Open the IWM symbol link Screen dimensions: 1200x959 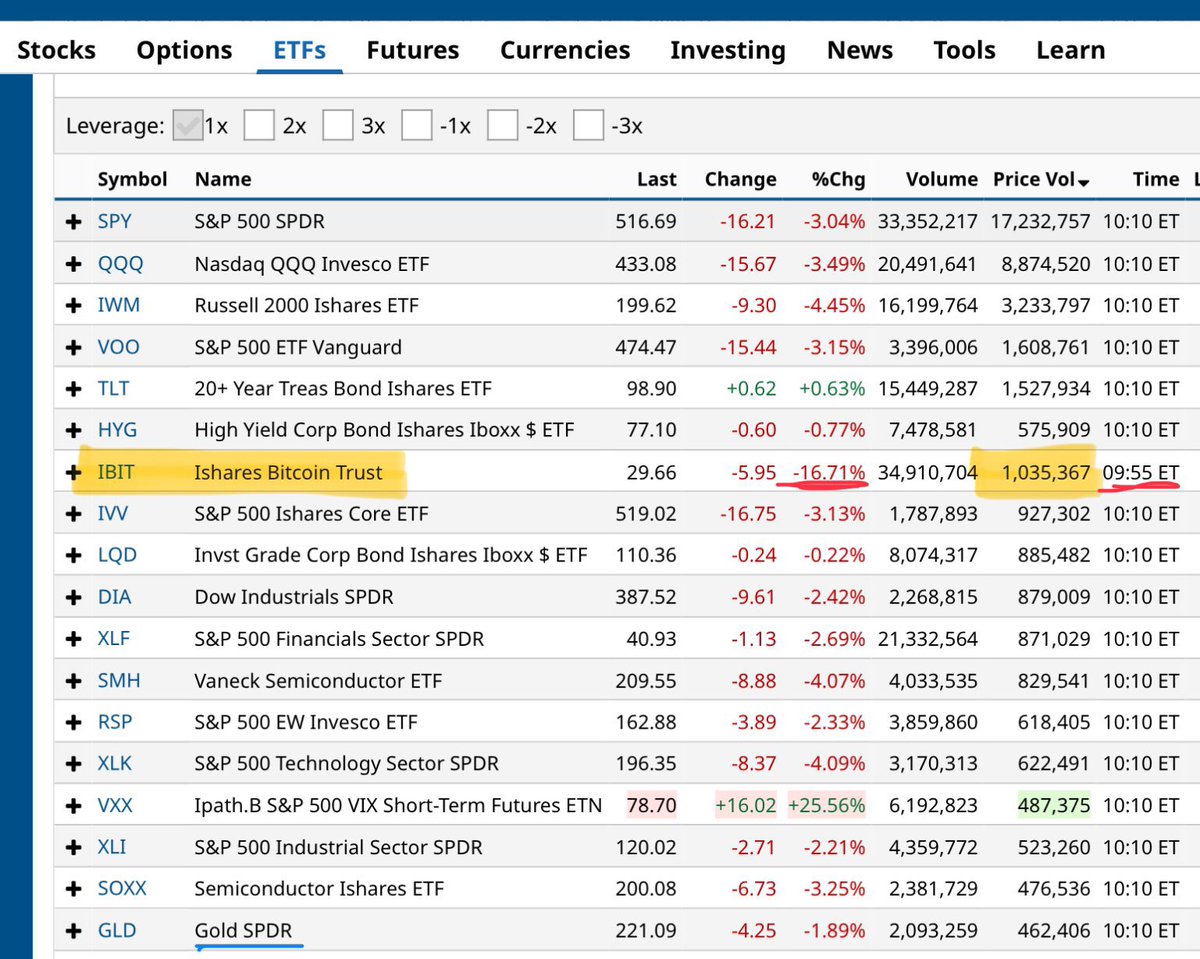(118, 305)
